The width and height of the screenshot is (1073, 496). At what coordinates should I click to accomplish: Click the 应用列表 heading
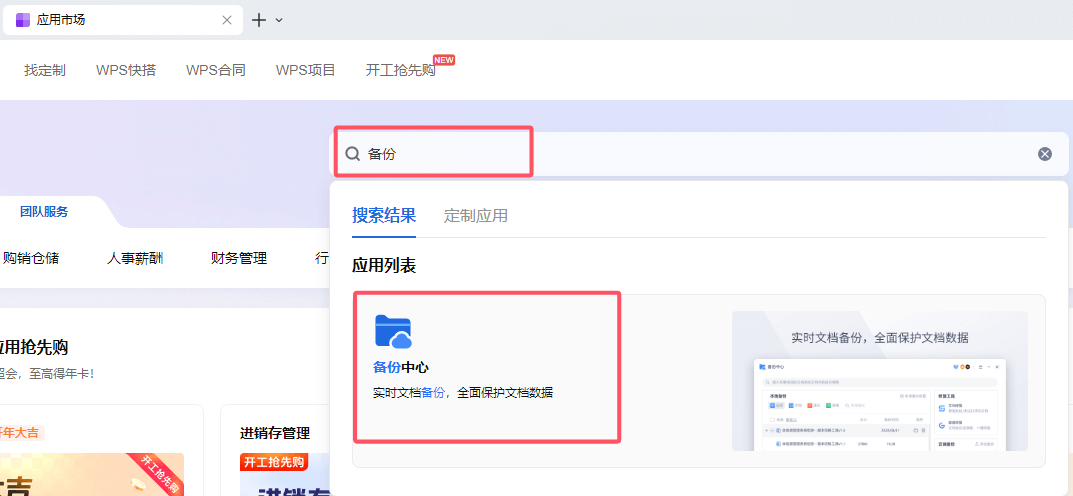384,265
